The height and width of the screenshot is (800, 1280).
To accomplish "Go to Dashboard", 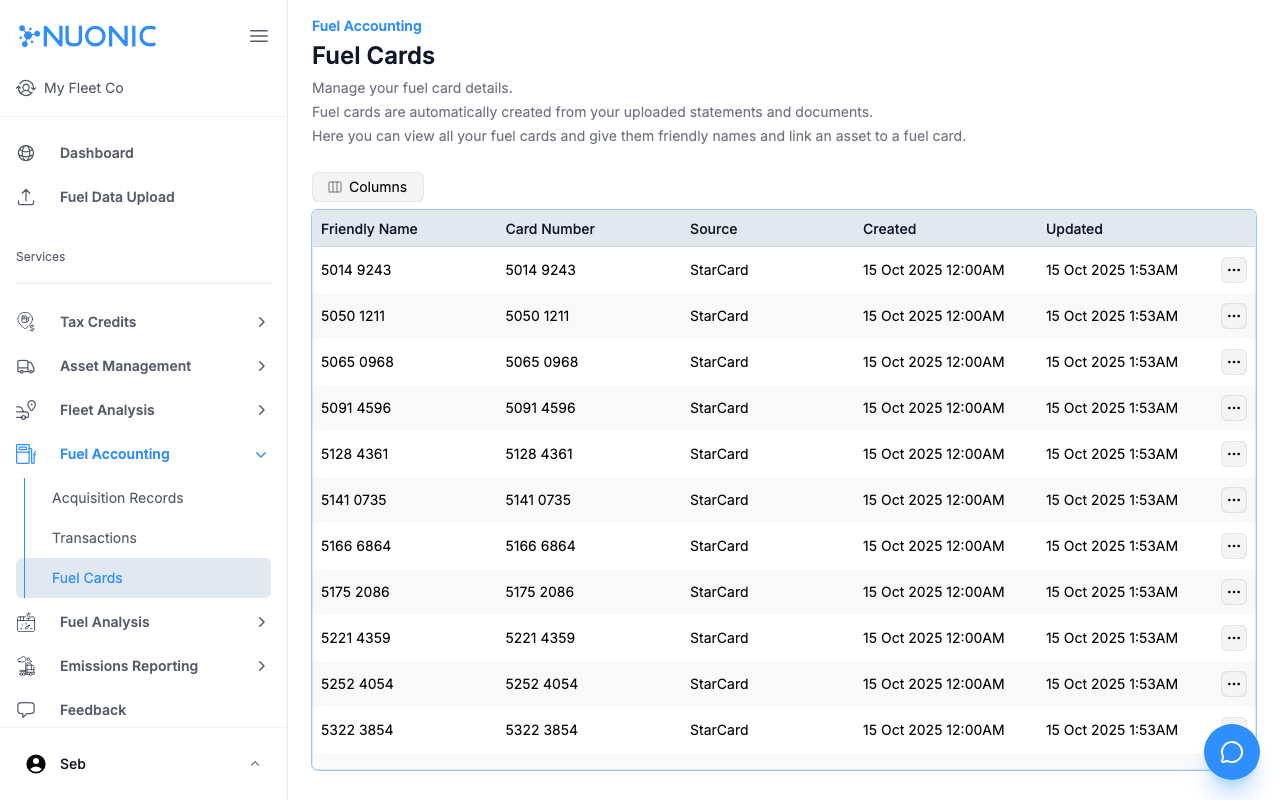I will coord(97,153).
